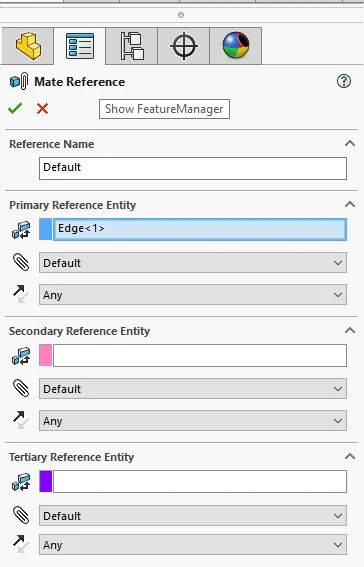The image size is (364, 567).
Task: Collapse the Tertiary Reference Entity section
Action: (x=350, y=456)
